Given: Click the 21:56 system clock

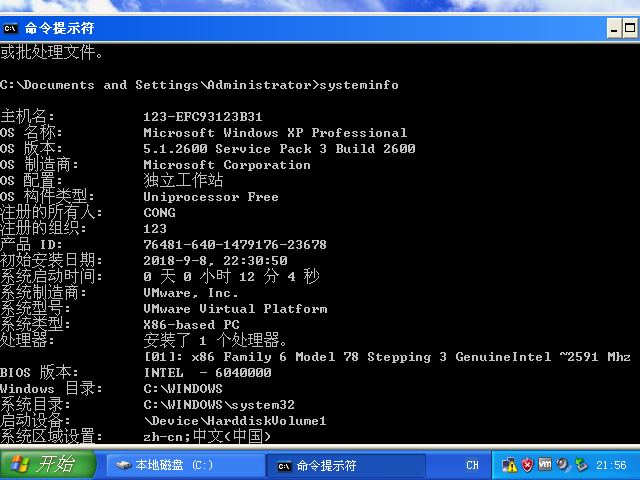Looking at the screenshot, I should [611, 465].
